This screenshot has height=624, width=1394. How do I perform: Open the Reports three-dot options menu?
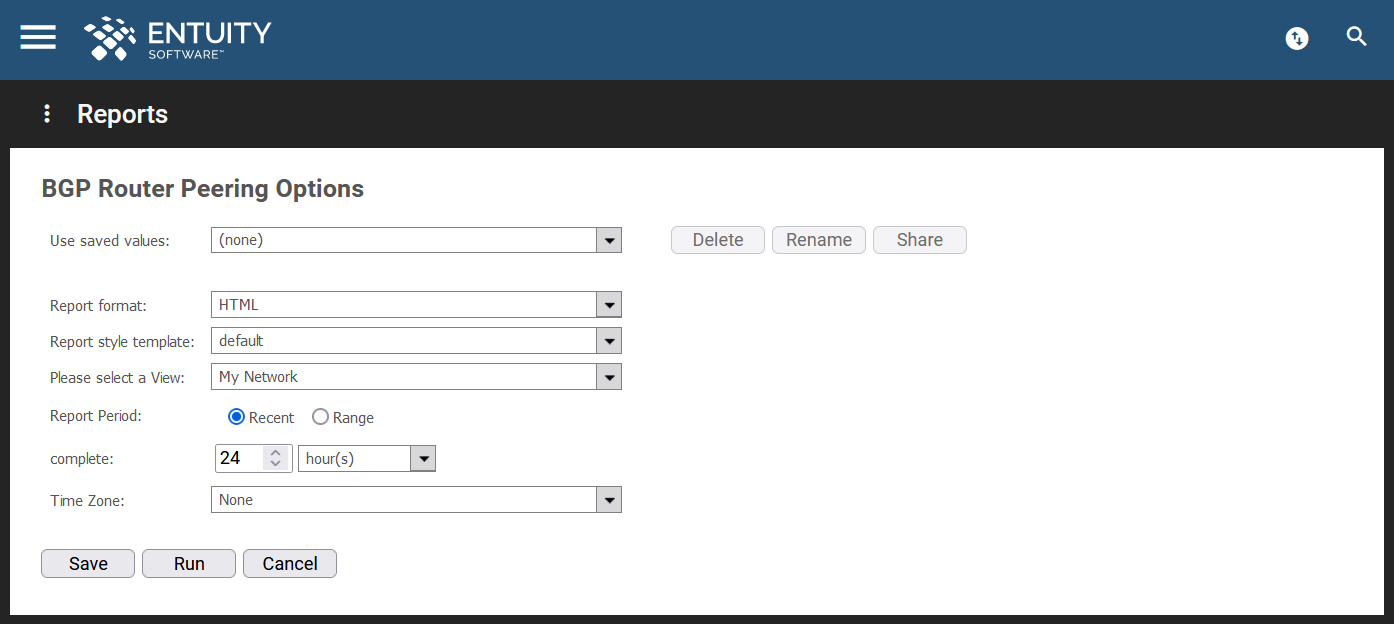(46, 114)
